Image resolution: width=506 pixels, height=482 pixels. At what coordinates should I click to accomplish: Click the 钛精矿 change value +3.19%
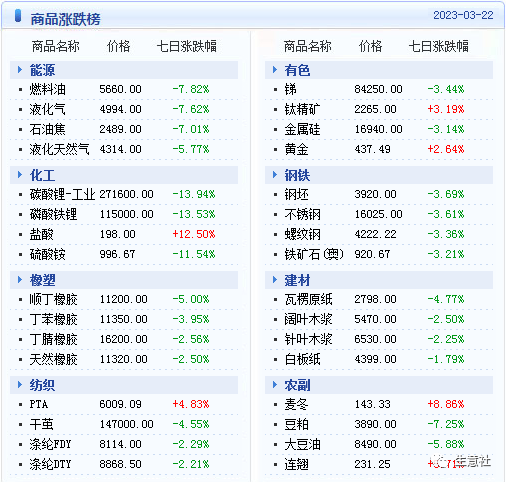click(446, 109)
